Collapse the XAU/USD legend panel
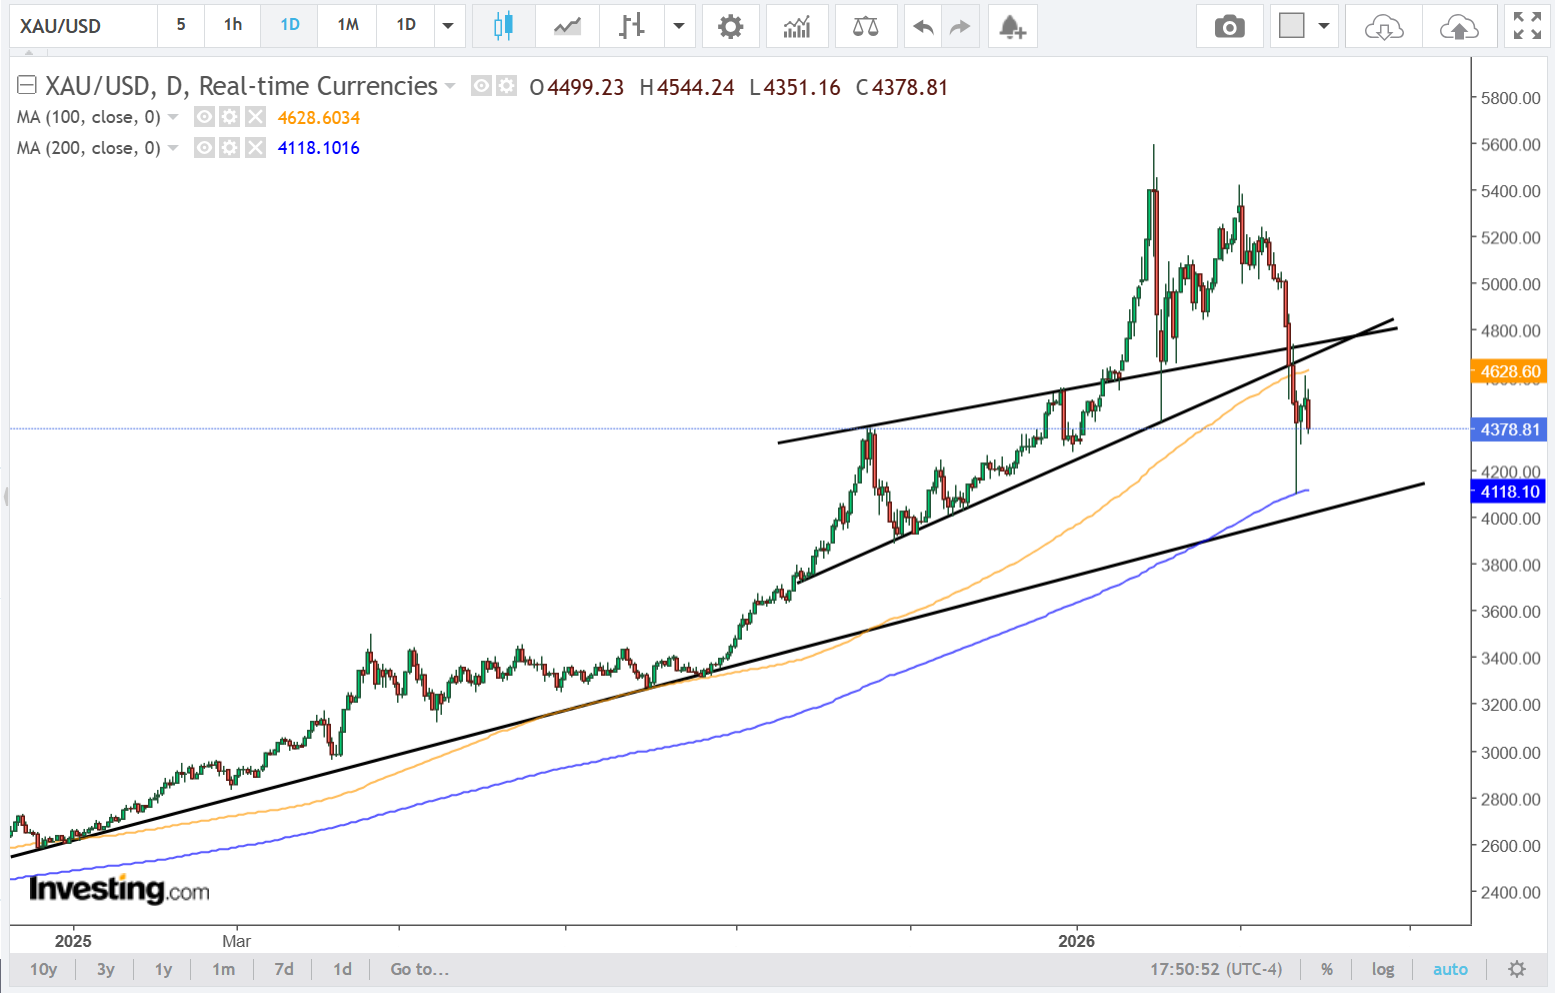 click(x=27, y=86)
